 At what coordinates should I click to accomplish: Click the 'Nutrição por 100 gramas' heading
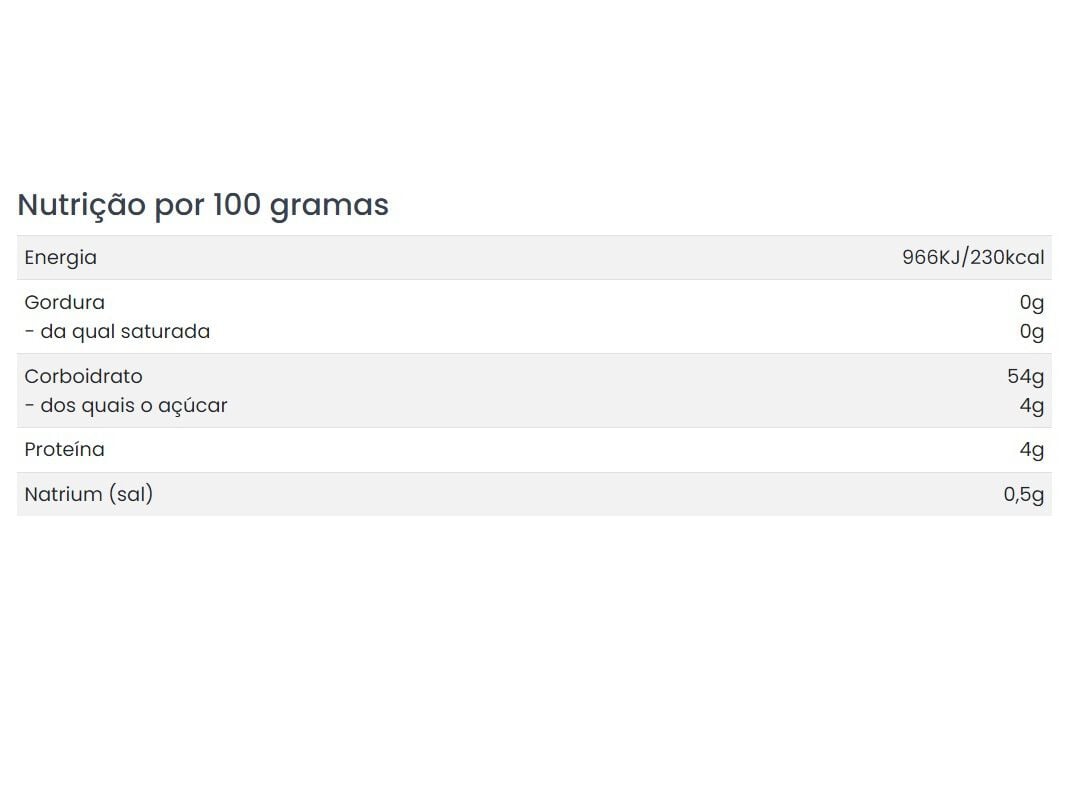(203, 205)
